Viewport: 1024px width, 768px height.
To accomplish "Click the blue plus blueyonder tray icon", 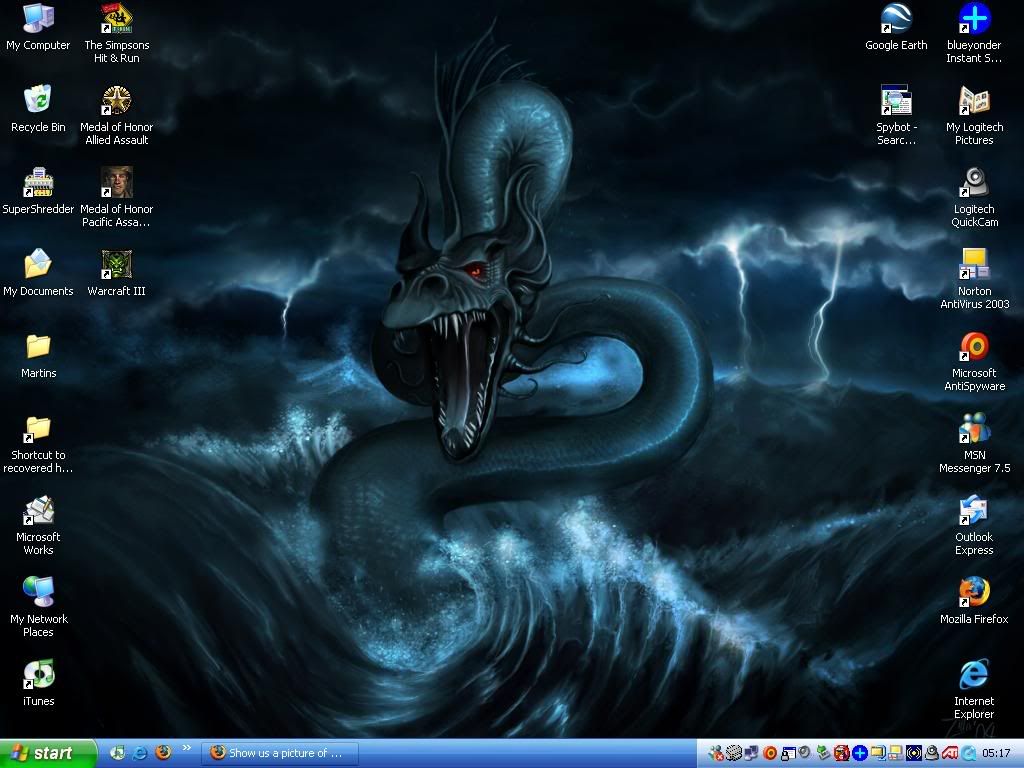I will pos(859,753).
